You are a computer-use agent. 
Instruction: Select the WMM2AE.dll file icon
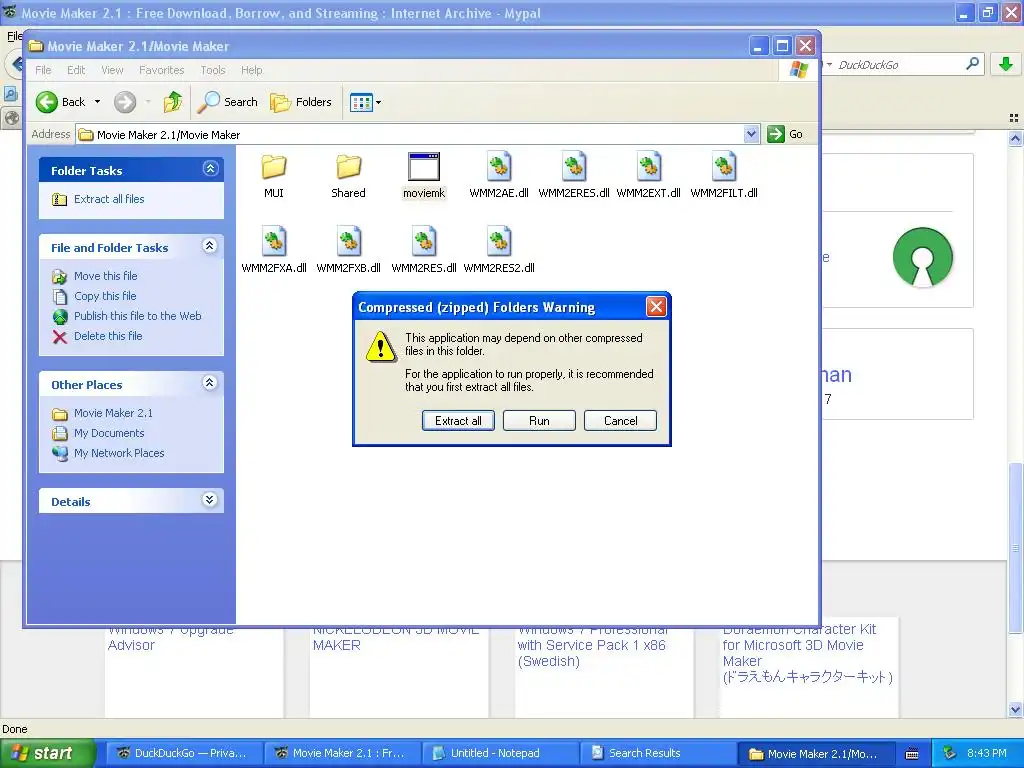[499, 167]
